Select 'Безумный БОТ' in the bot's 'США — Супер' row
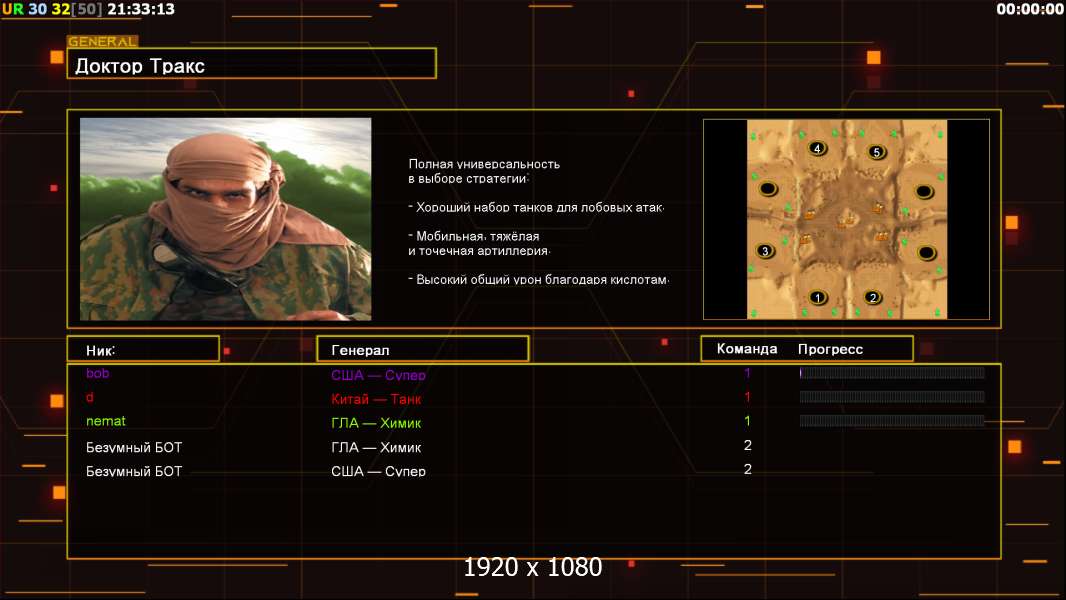The image size is (1066, 600). [x=134, y=471]
